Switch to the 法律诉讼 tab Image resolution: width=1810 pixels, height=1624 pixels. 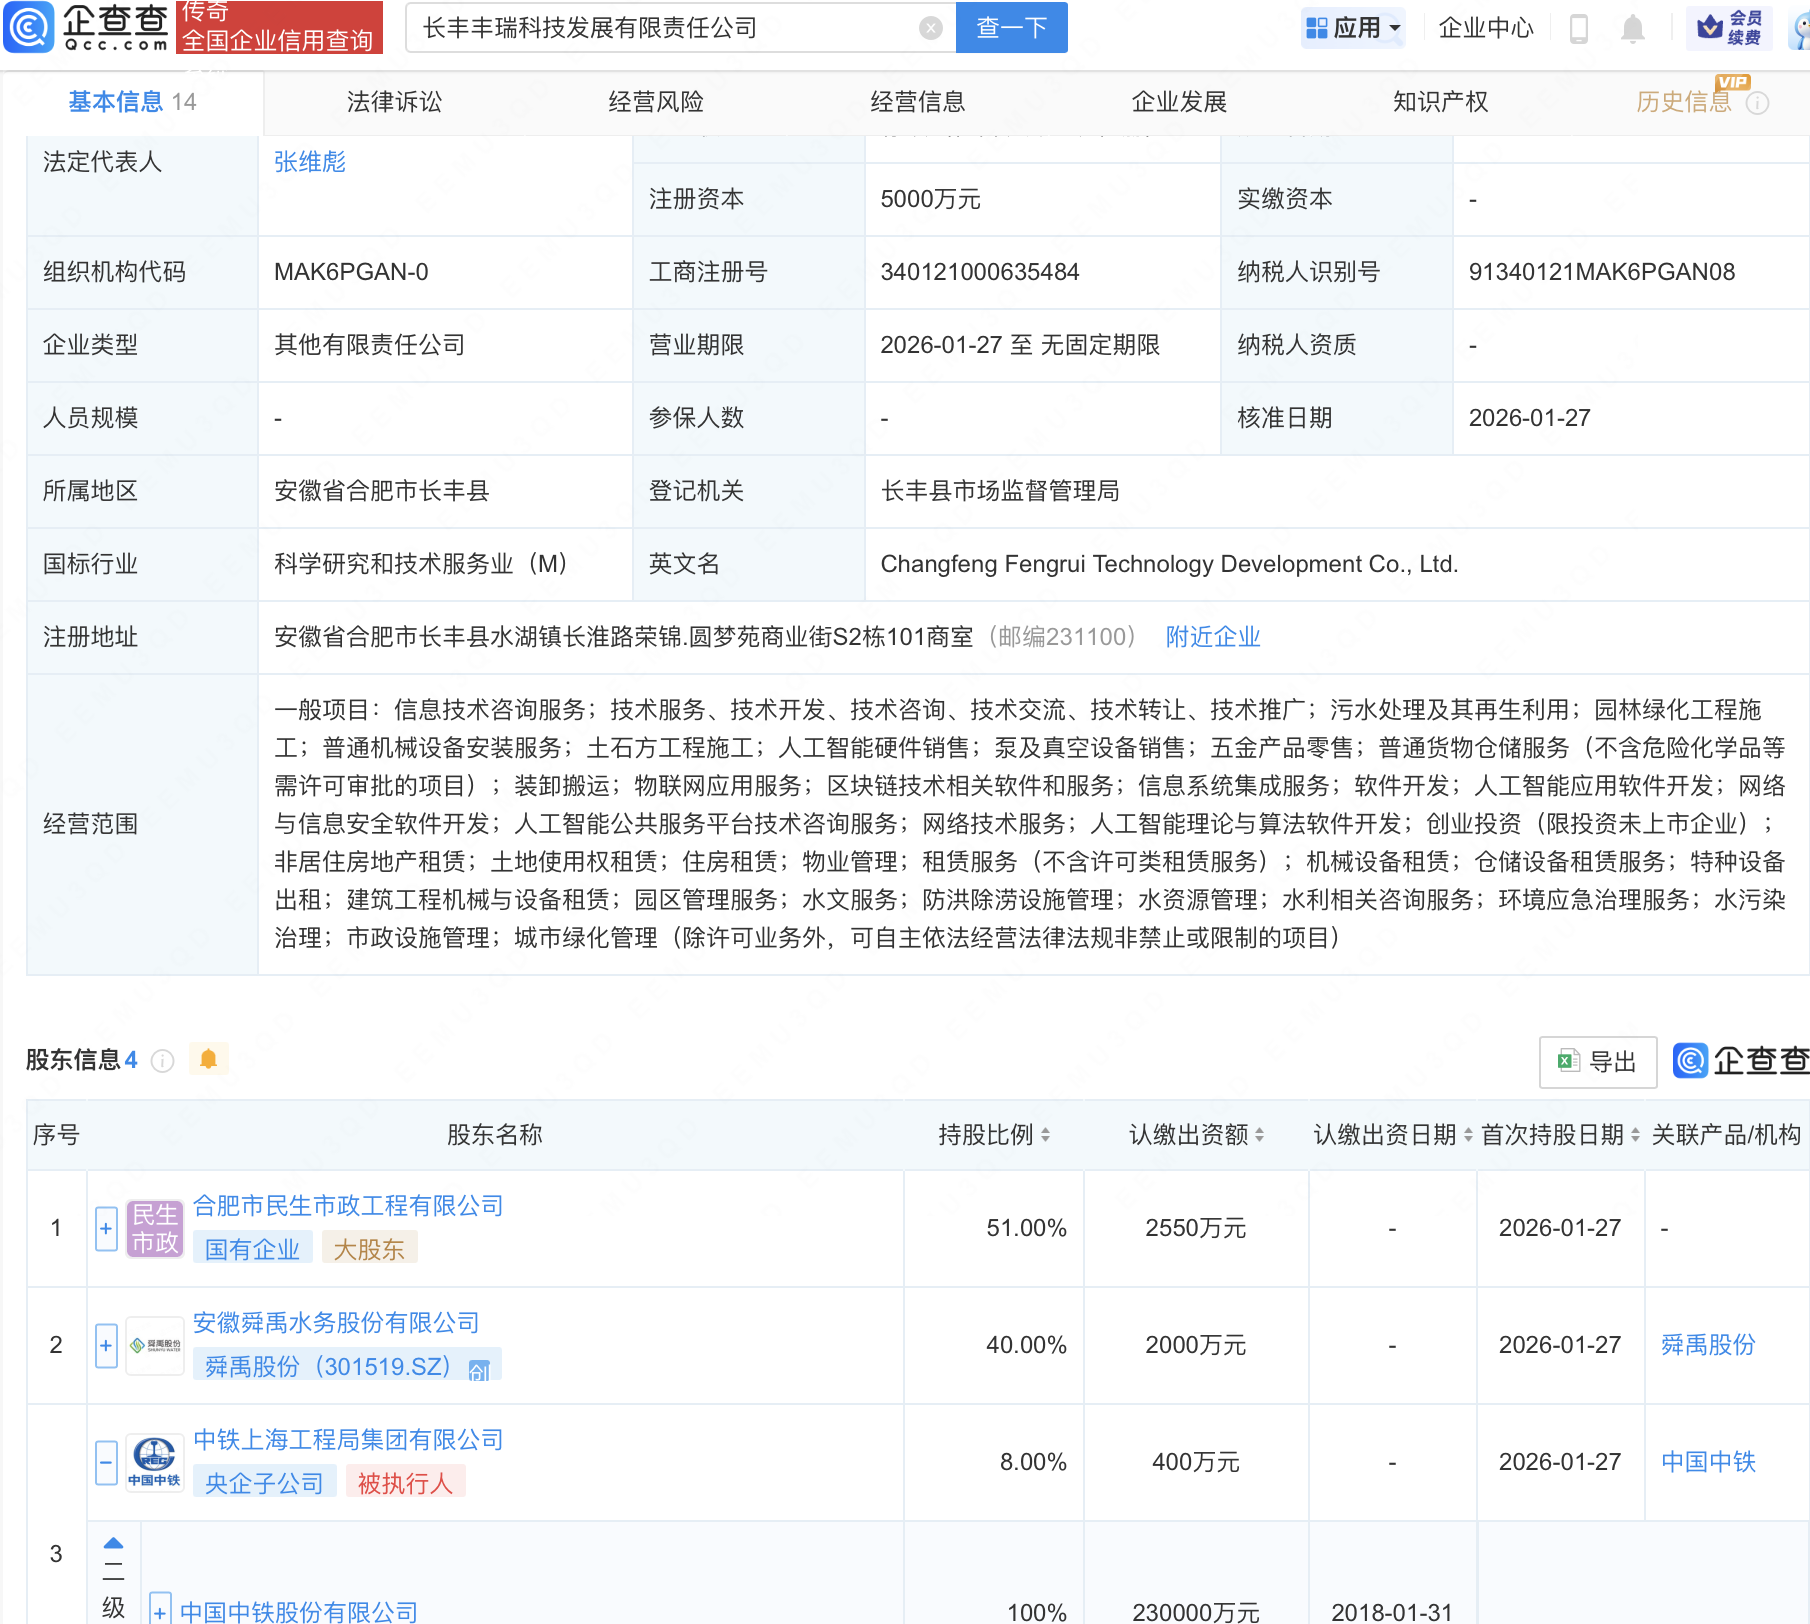(394, 102)
